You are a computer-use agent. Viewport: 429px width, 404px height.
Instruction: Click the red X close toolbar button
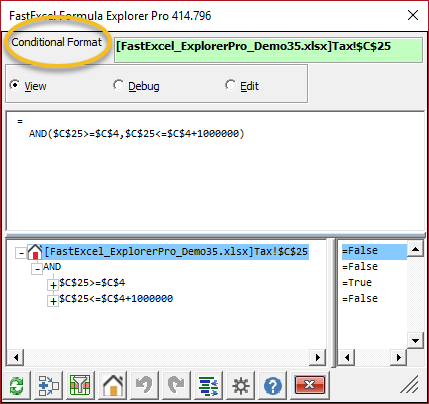[309, 386]
